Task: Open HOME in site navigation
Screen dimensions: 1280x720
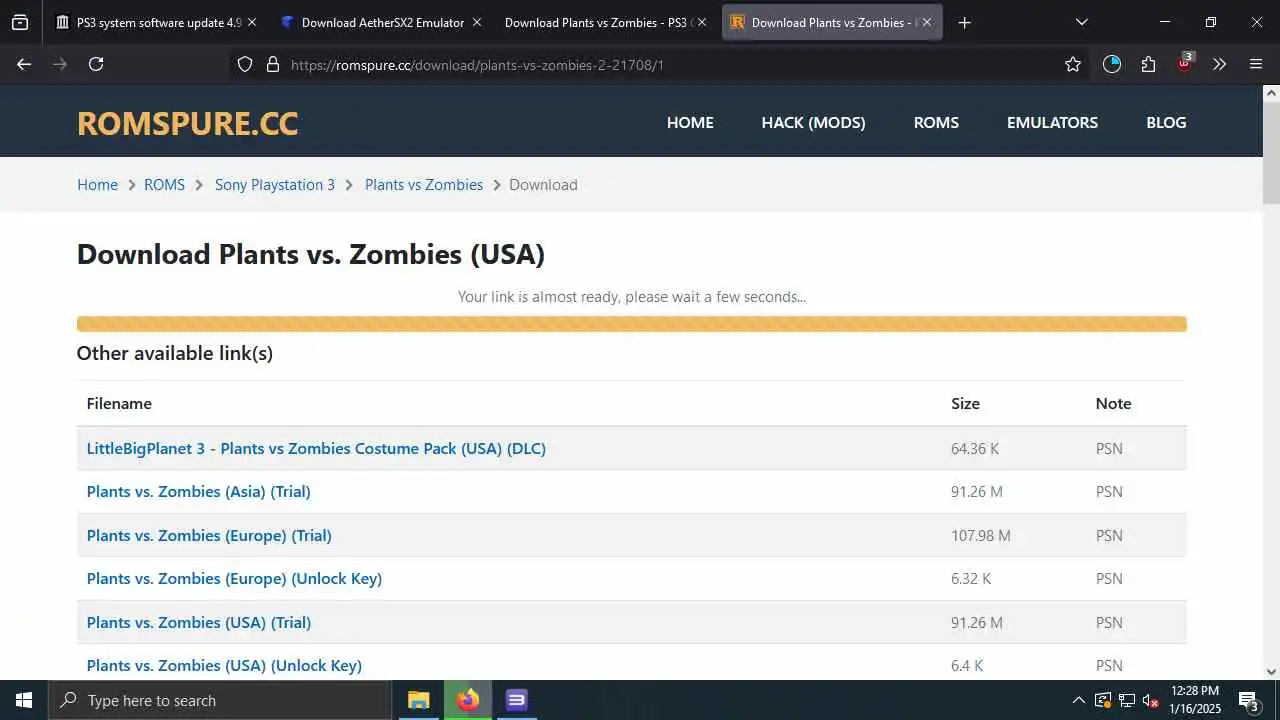Action: pyautogui.click(x=690, y=122)
